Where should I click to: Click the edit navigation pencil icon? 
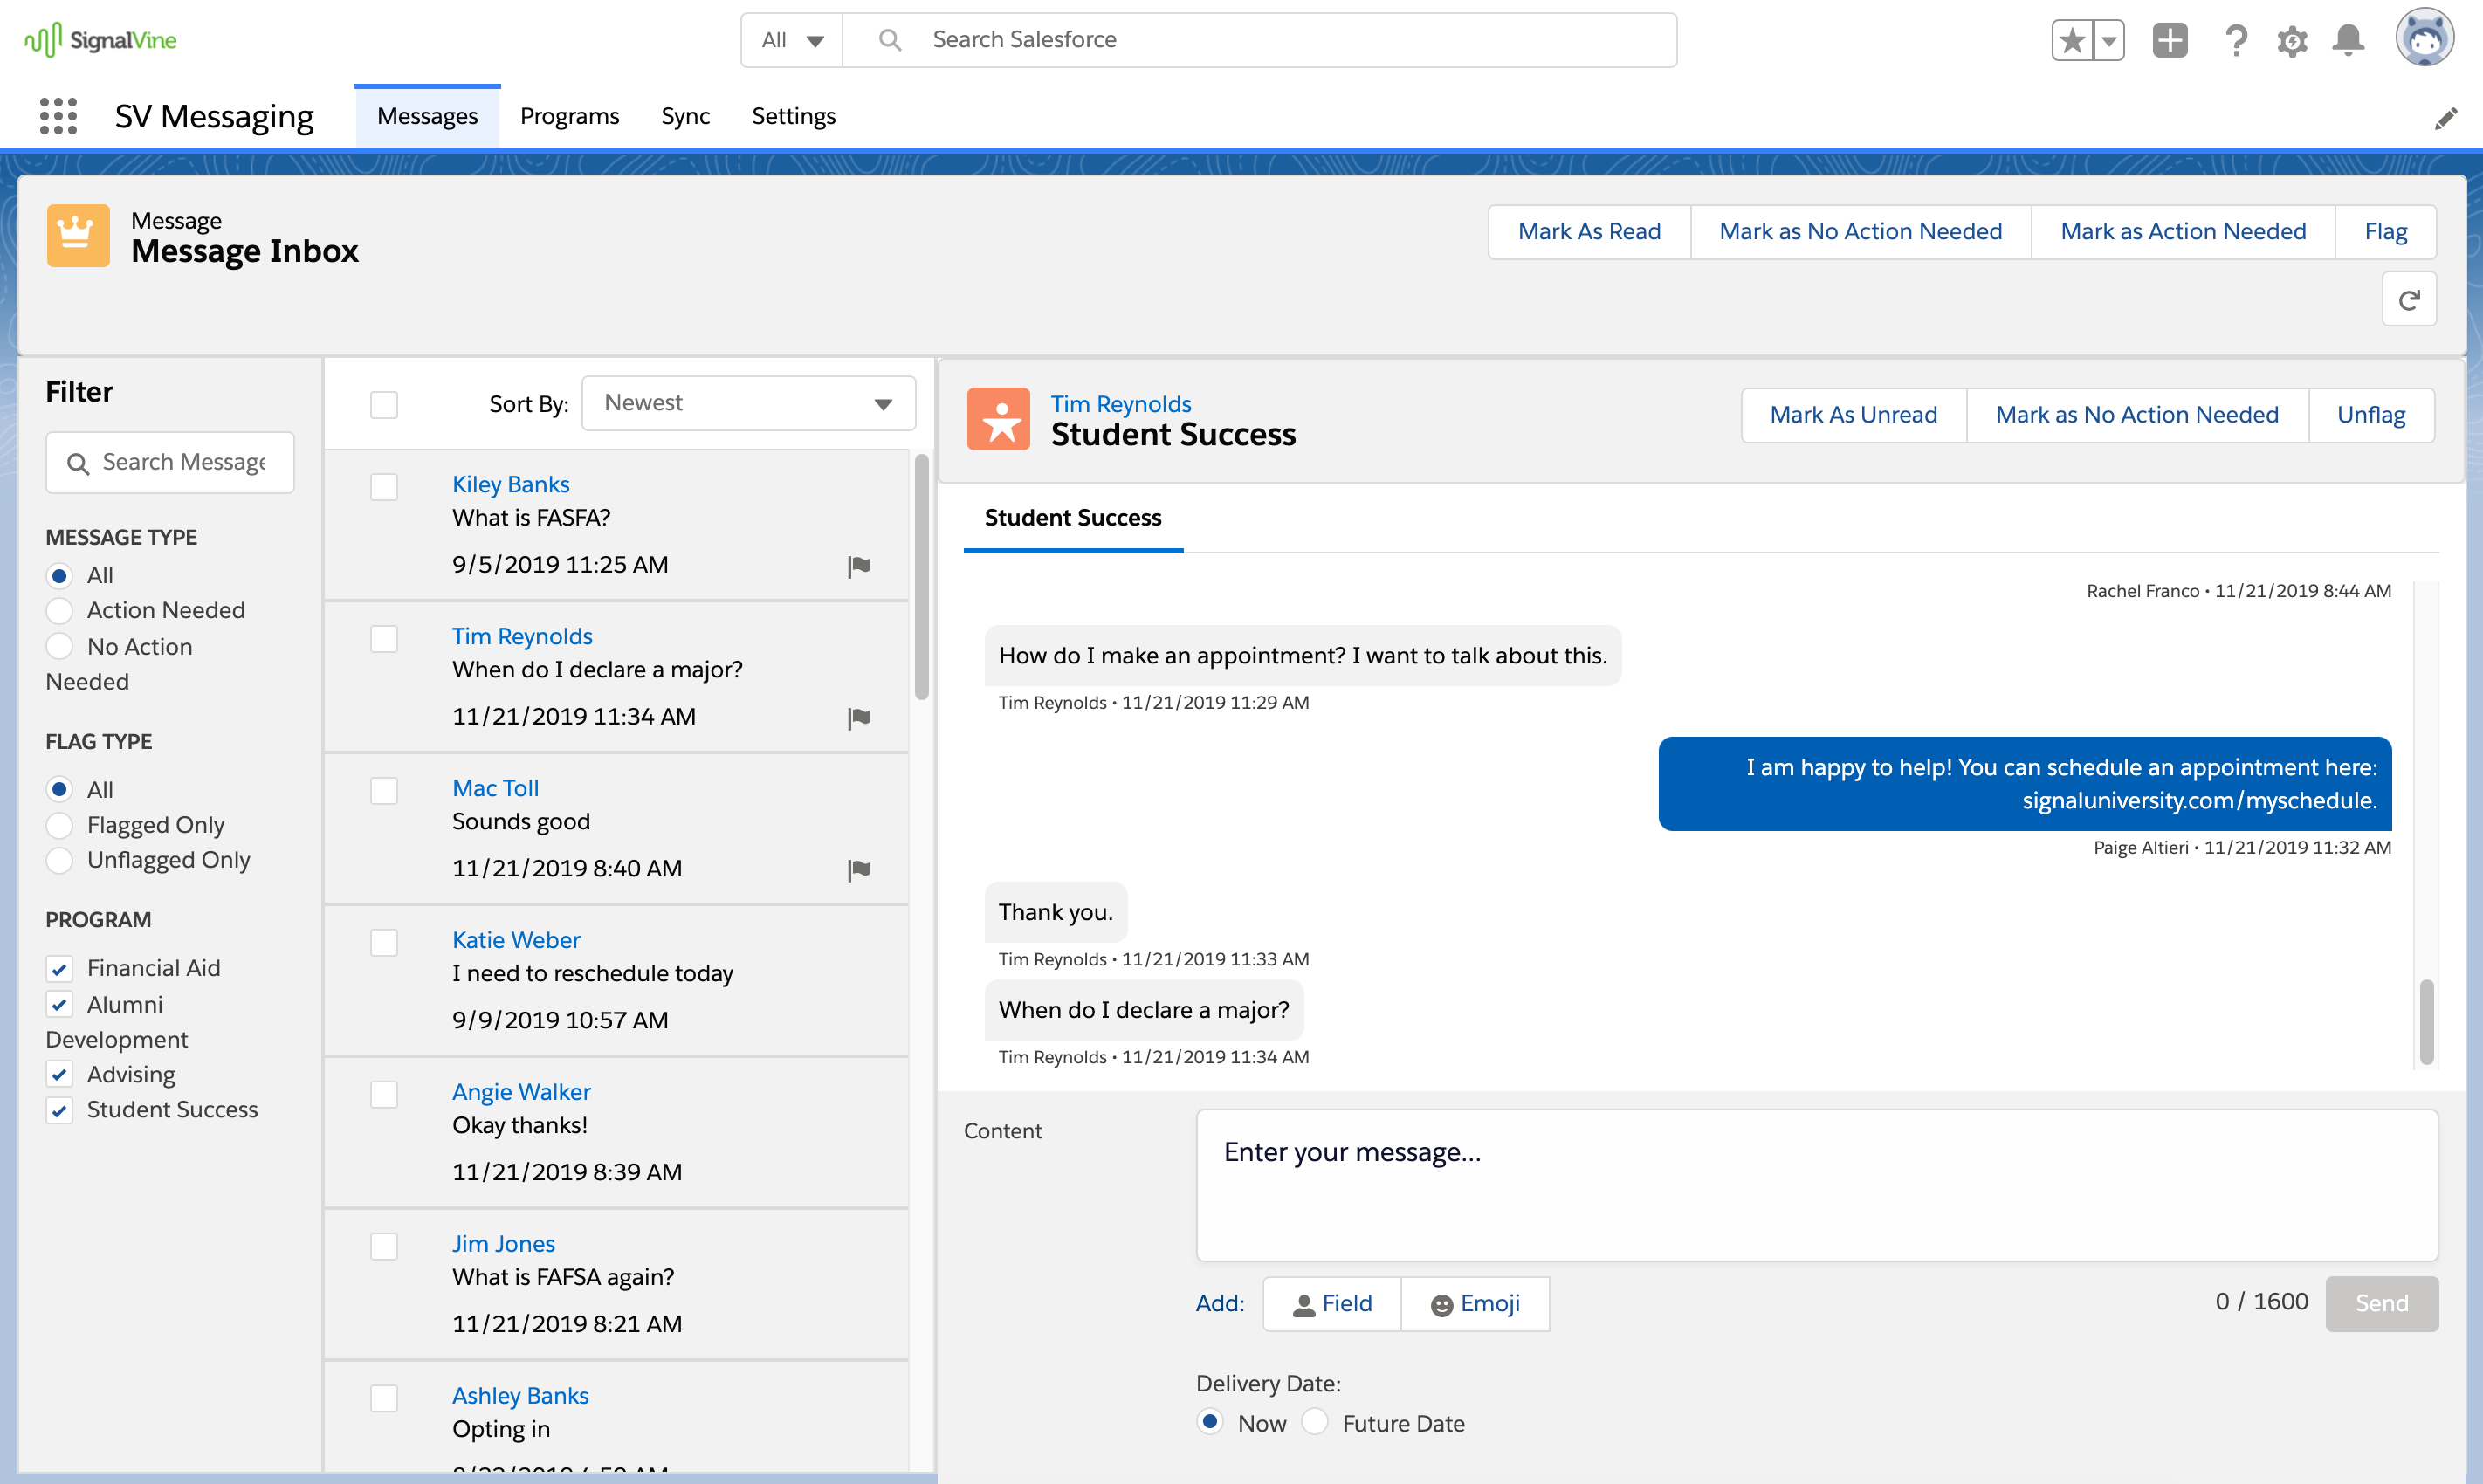(x=2445, y=118)
